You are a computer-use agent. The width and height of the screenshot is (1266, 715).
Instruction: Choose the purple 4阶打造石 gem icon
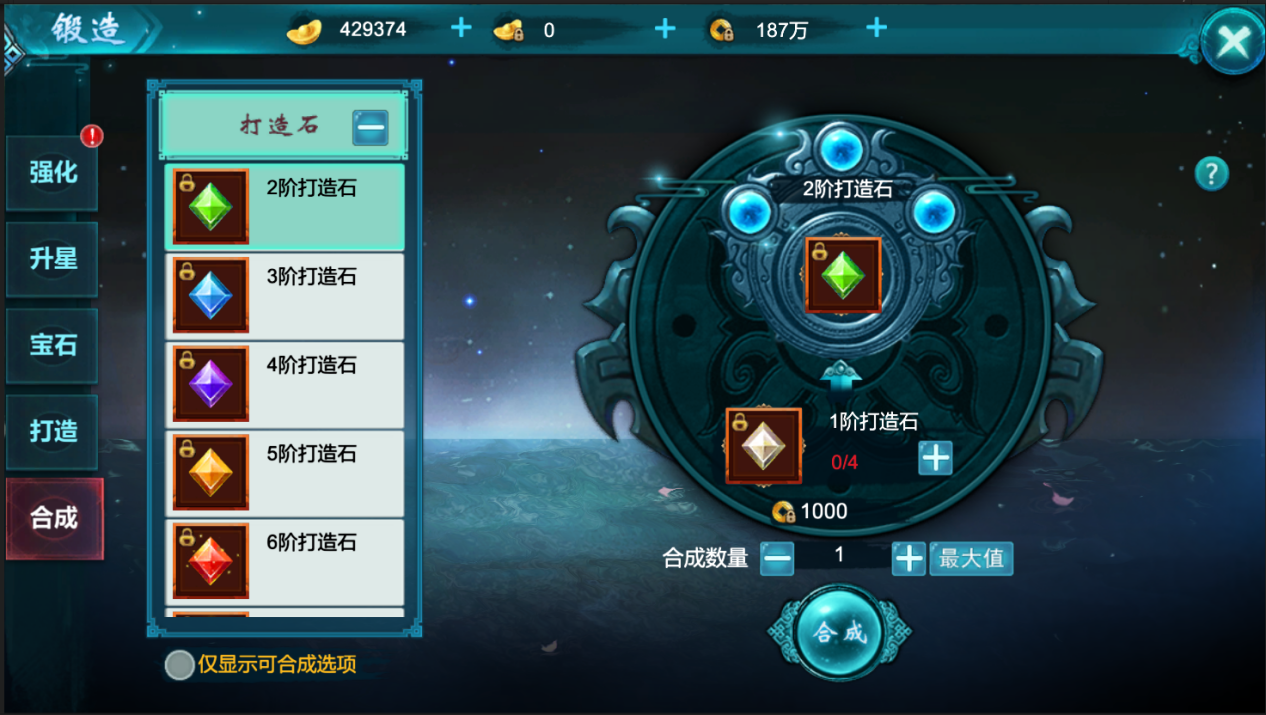tap(211, 384)
